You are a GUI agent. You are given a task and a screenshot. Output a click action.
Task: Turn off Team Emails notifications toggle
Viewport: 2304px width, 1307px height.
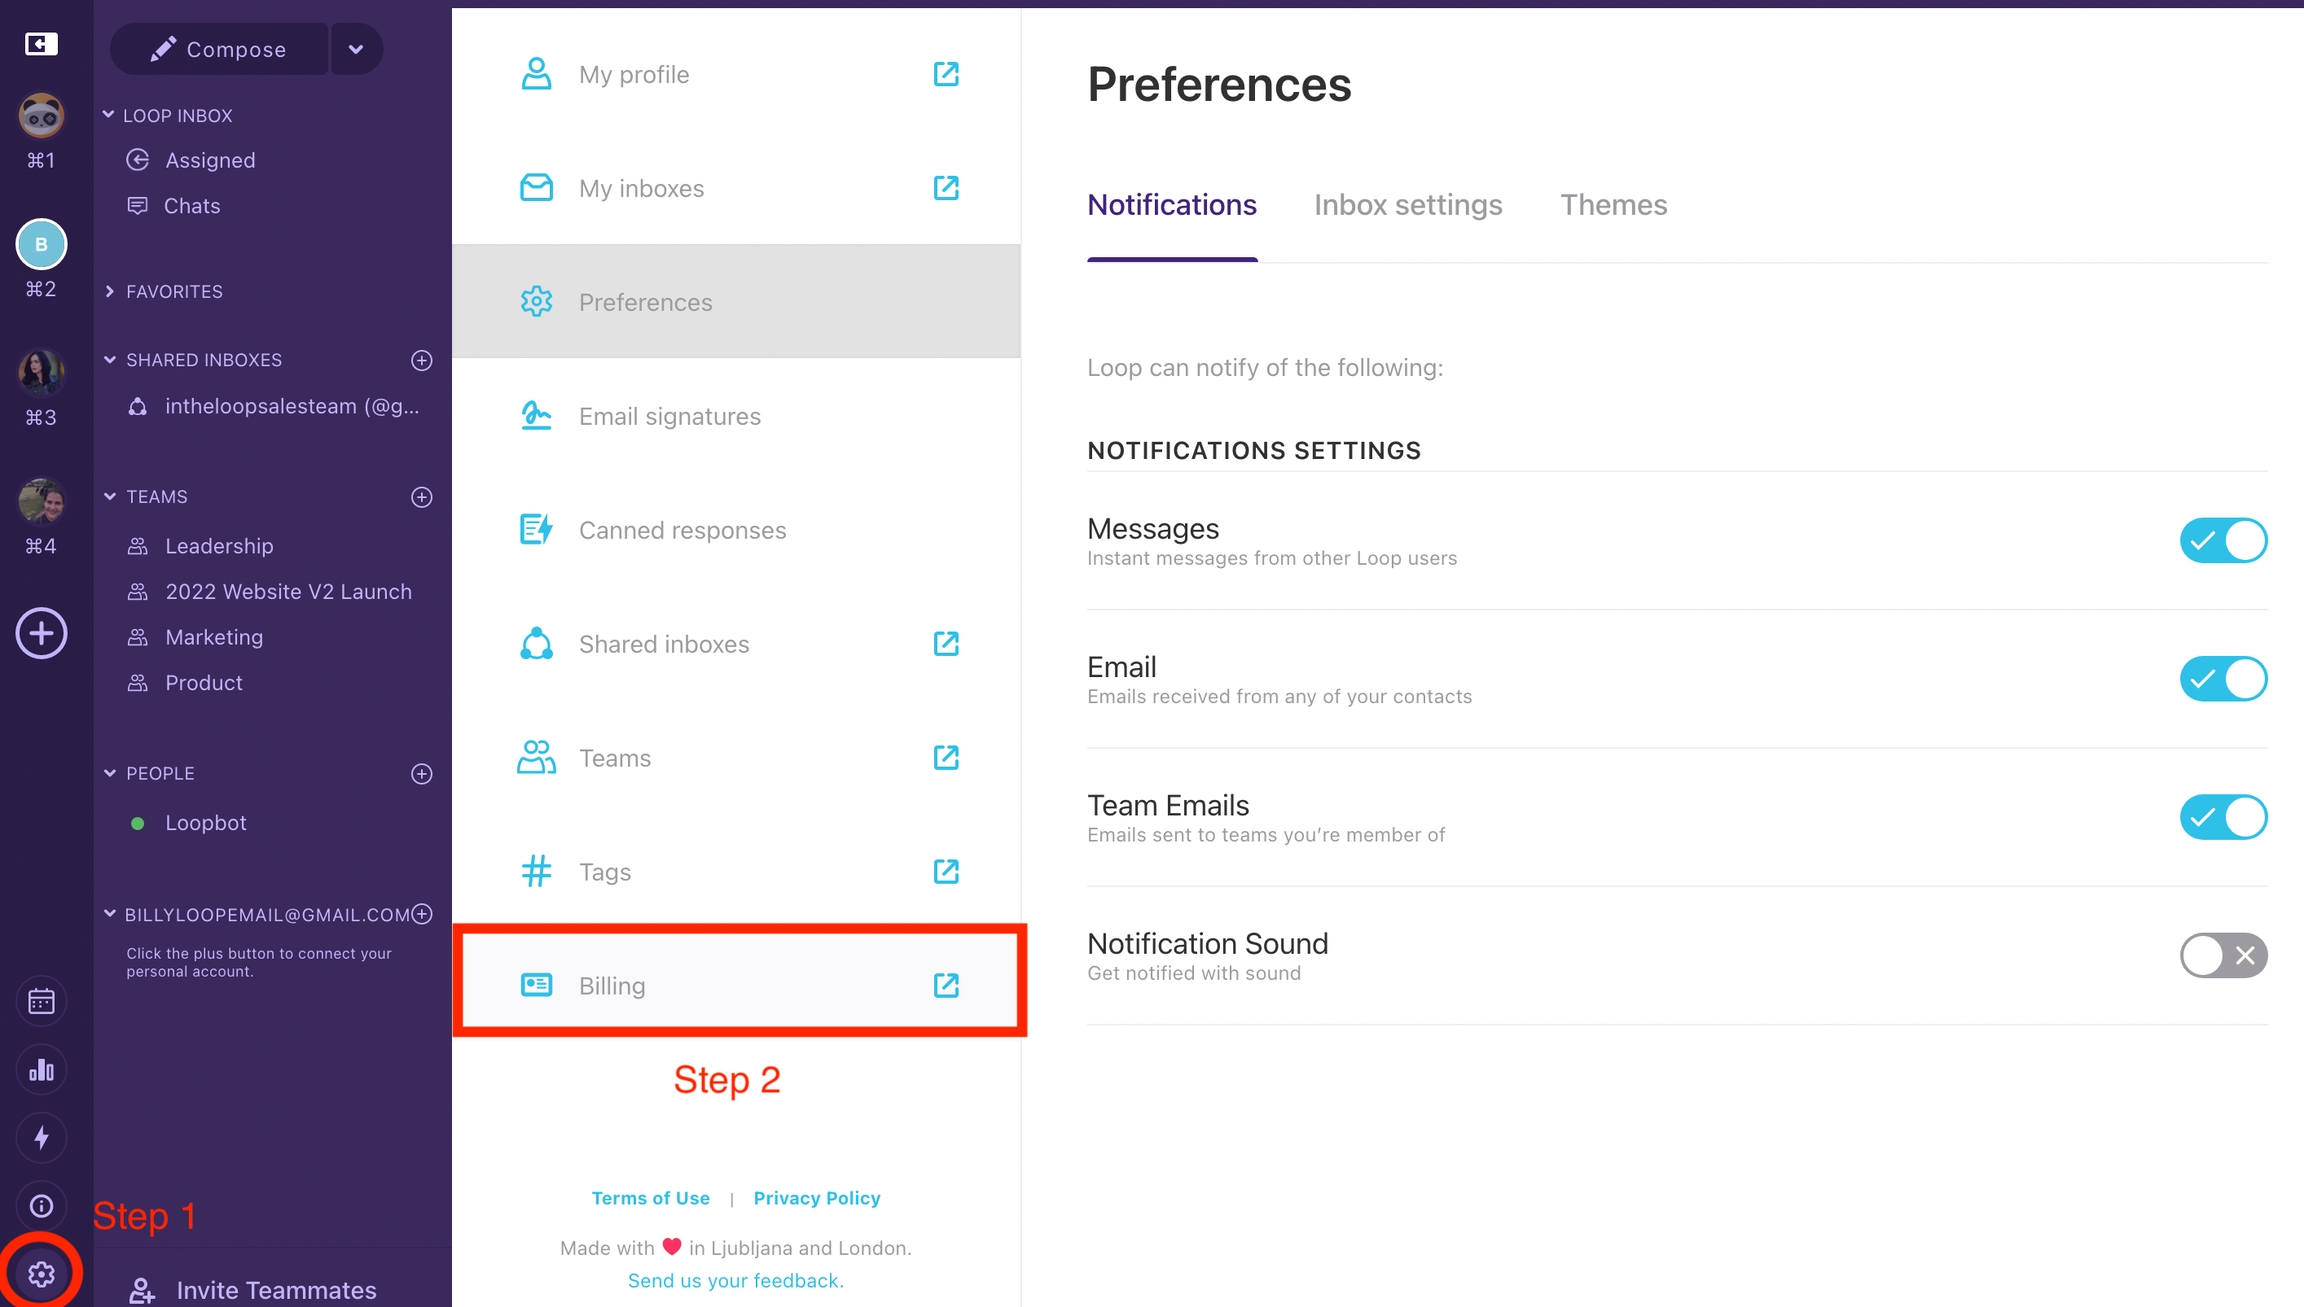[2223, 817]
